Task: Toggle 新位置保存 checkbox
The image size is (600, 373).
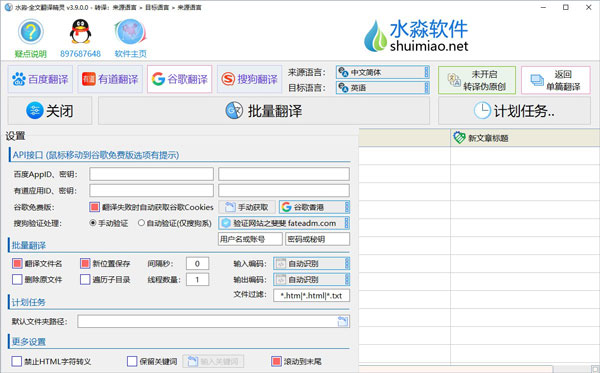Action: (85, 263)
